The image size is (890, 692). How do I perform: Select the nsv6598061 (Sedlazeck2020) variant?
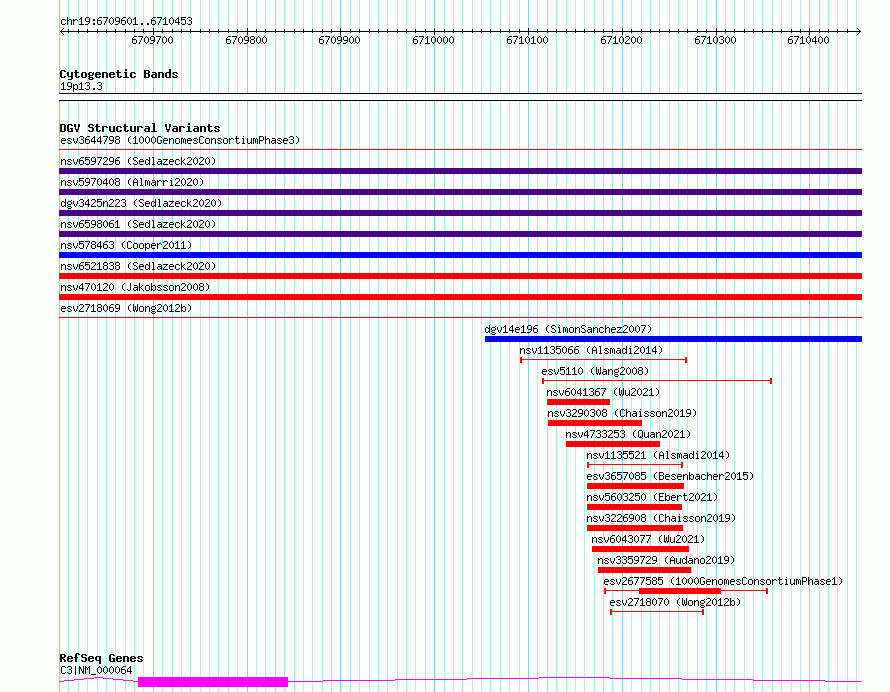[460, 234]
